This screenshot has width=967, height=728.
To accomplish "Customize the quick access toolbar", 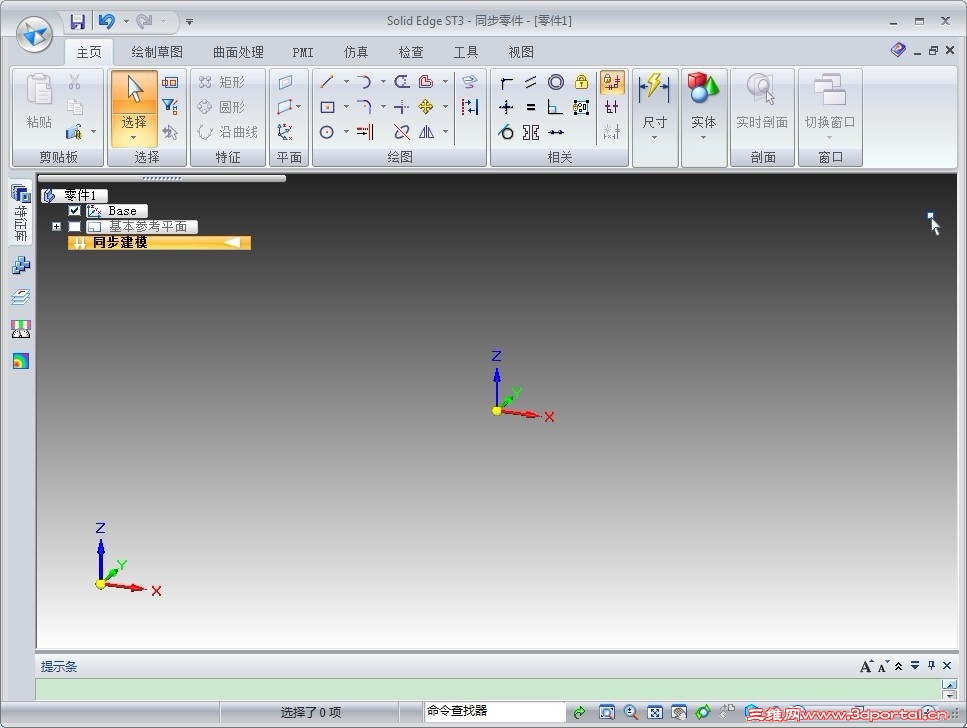I will (189, 22).
